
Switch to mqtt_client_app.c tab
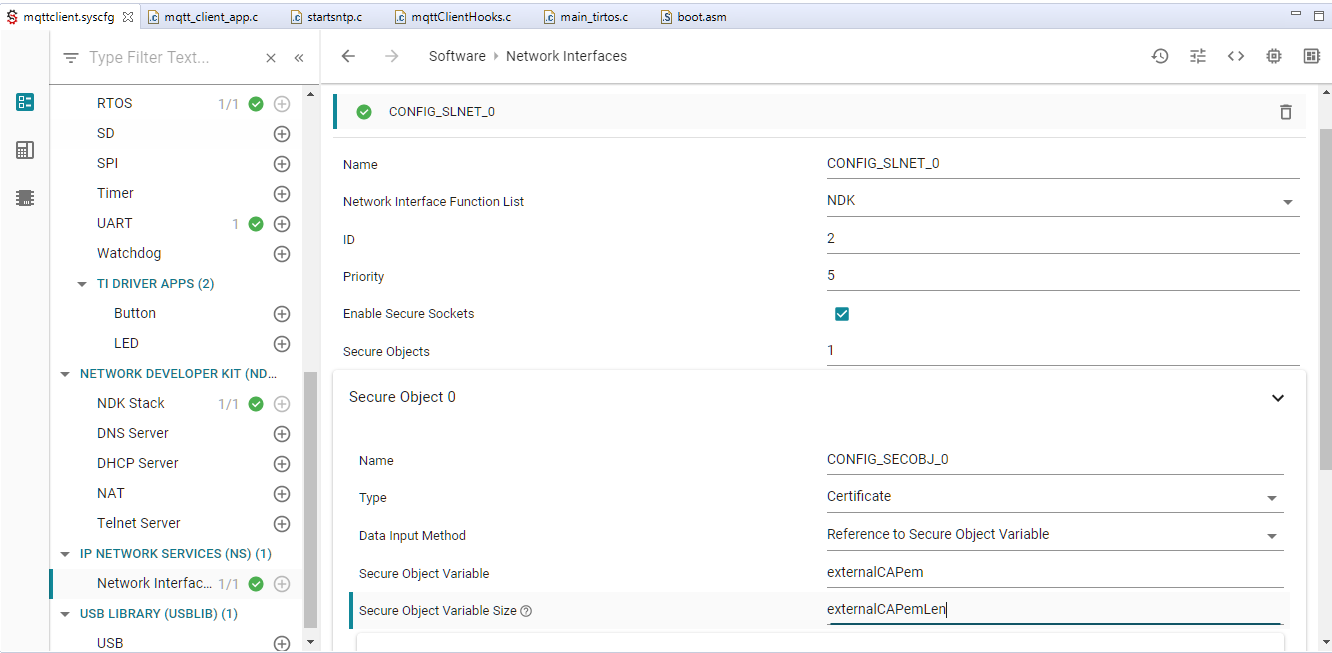pyautogui.click(x=210, y=17)
